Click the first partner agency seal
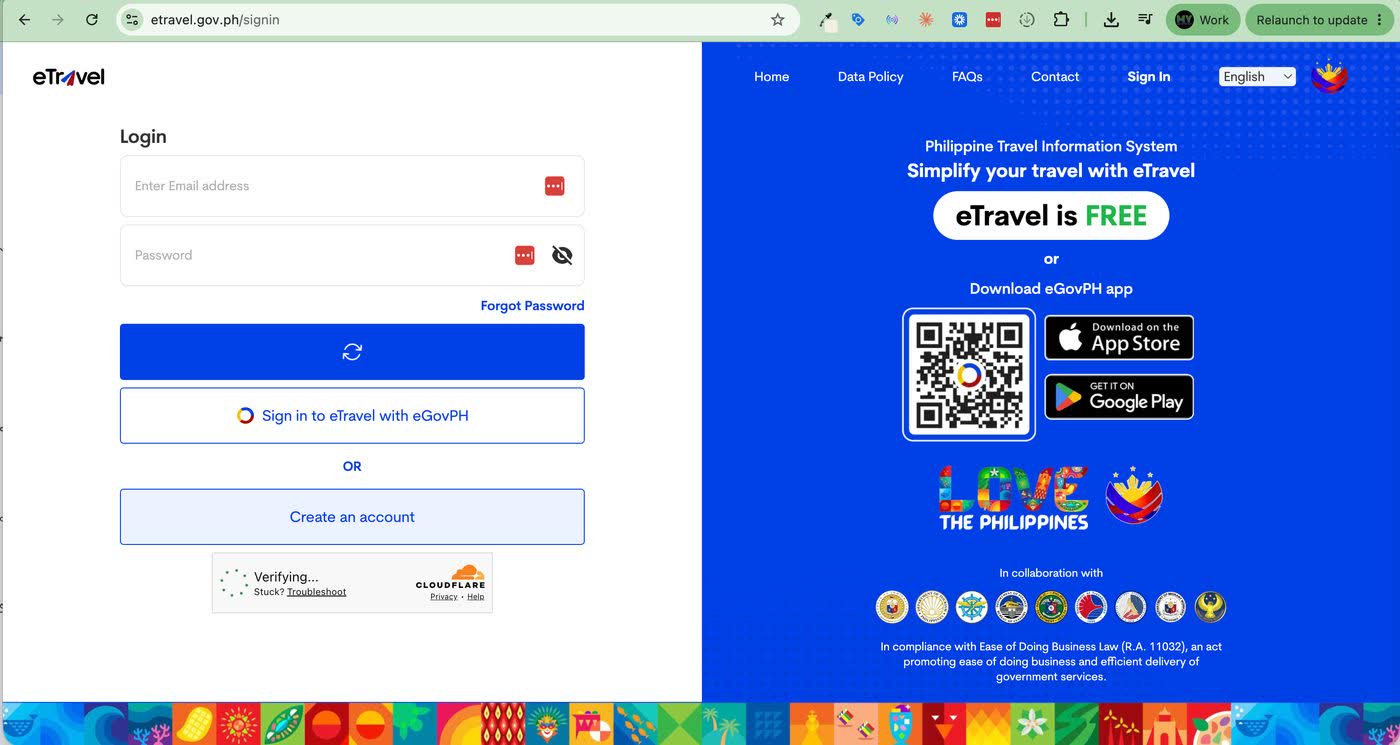 [x=891, y=606]
